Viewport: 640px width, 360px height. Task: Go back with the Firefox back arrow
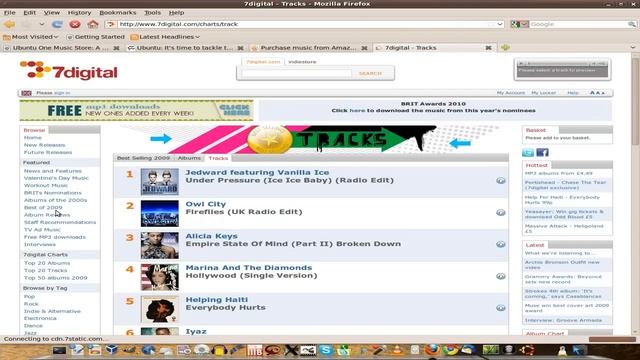click(9, 24)
